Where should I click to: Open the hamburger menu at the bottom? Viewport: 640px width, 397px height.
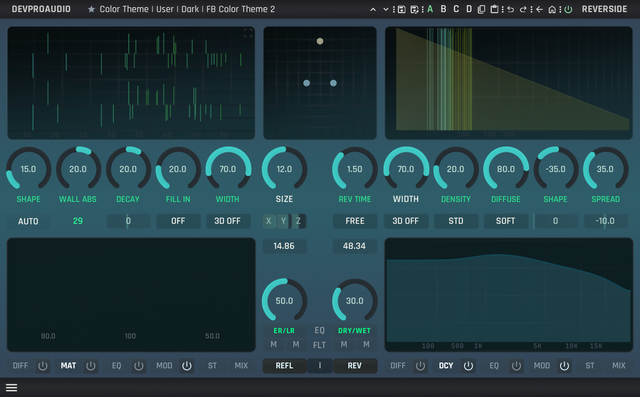coord(11,388)
